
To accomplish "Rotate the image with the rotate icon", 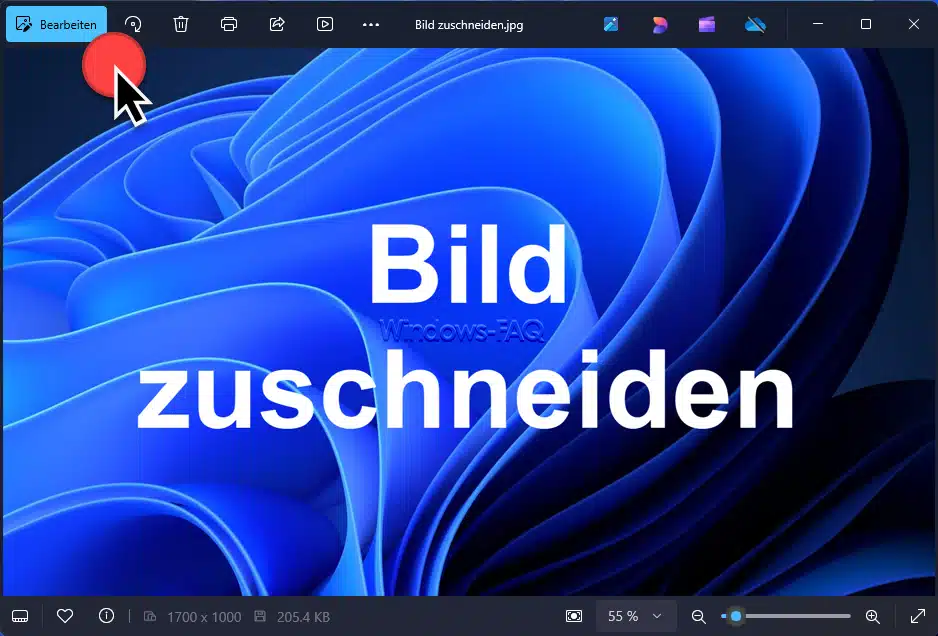I will click(x=133, y=25).
